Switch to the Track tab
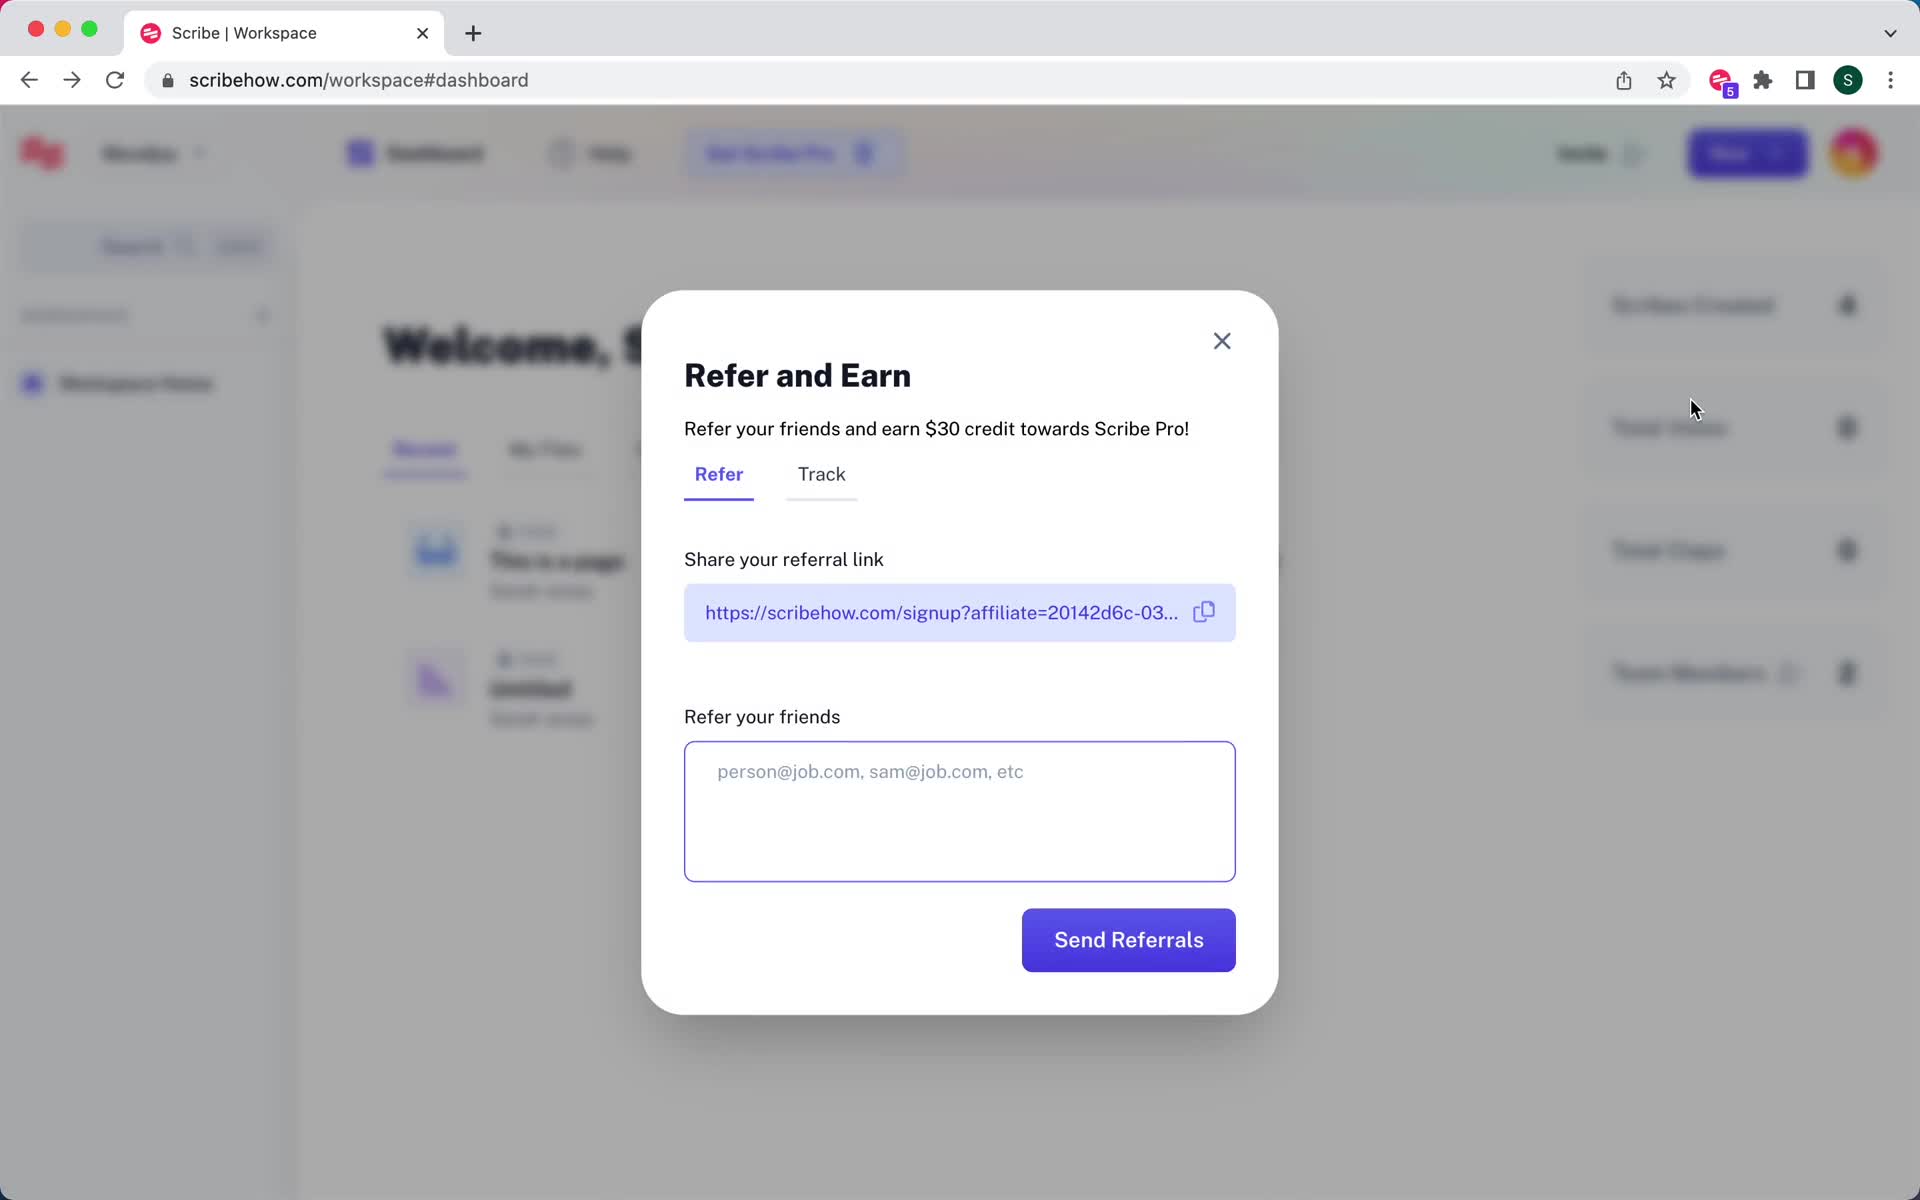 (821, 474)
